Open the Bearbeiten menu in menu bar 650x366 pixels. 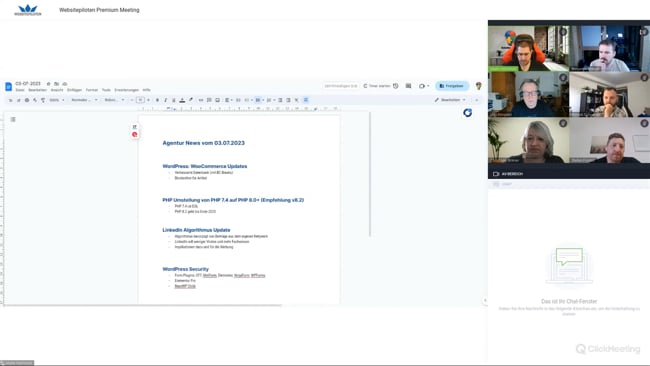(37, 90)
